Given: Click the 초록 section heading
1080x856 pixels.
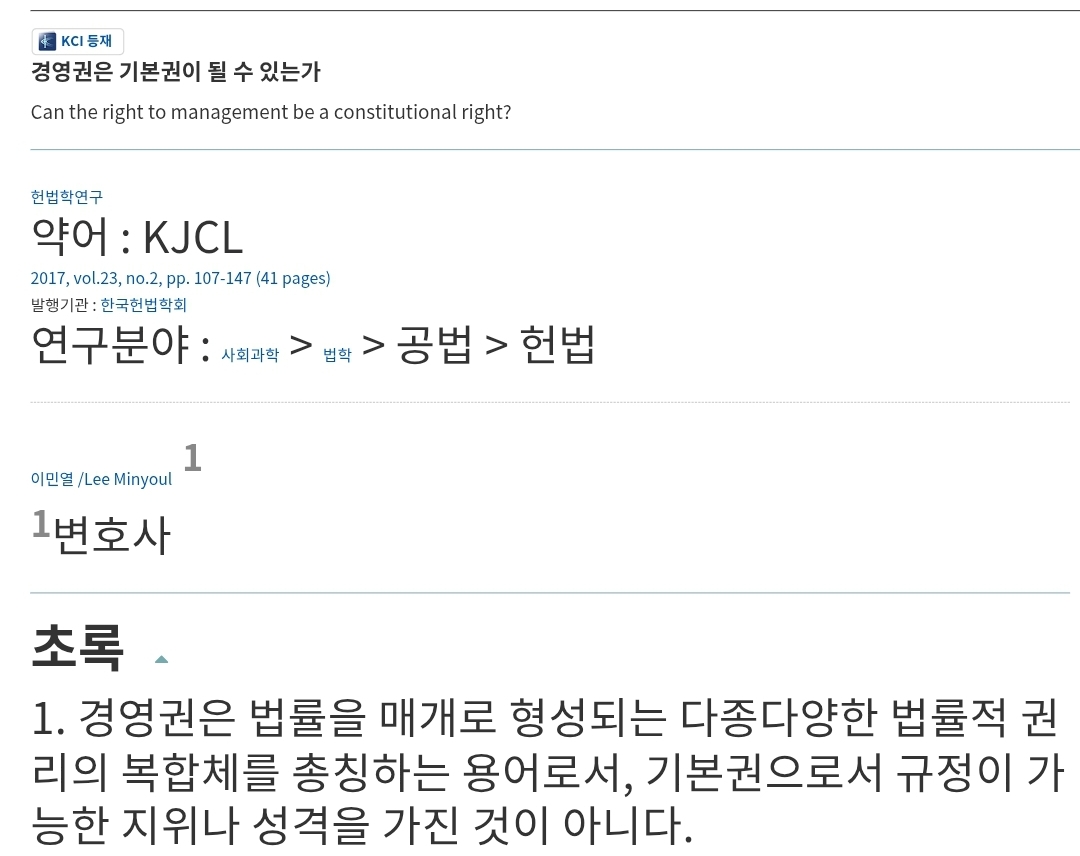Looking at the screenshot, I should [x=78, y=647].
